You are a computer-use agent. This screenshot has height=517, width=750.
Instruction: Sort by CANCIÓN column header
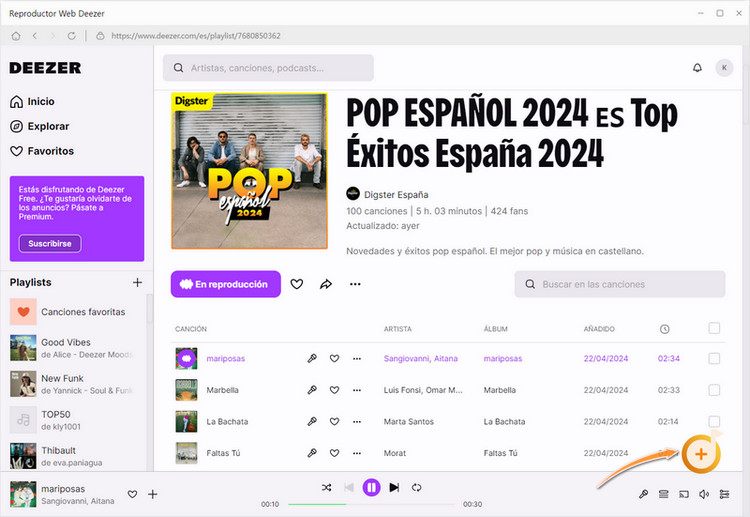point(191,329)
